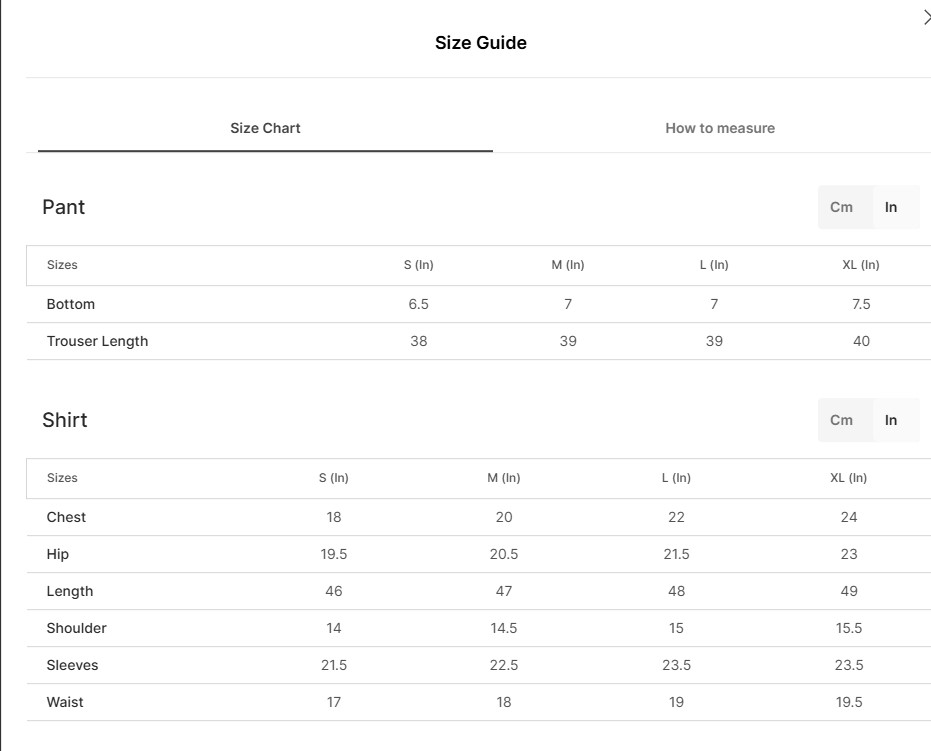This screenshot has width=931, height=751.
Task: Switch Pant measurements to Cm
Action: pos(842,207)
